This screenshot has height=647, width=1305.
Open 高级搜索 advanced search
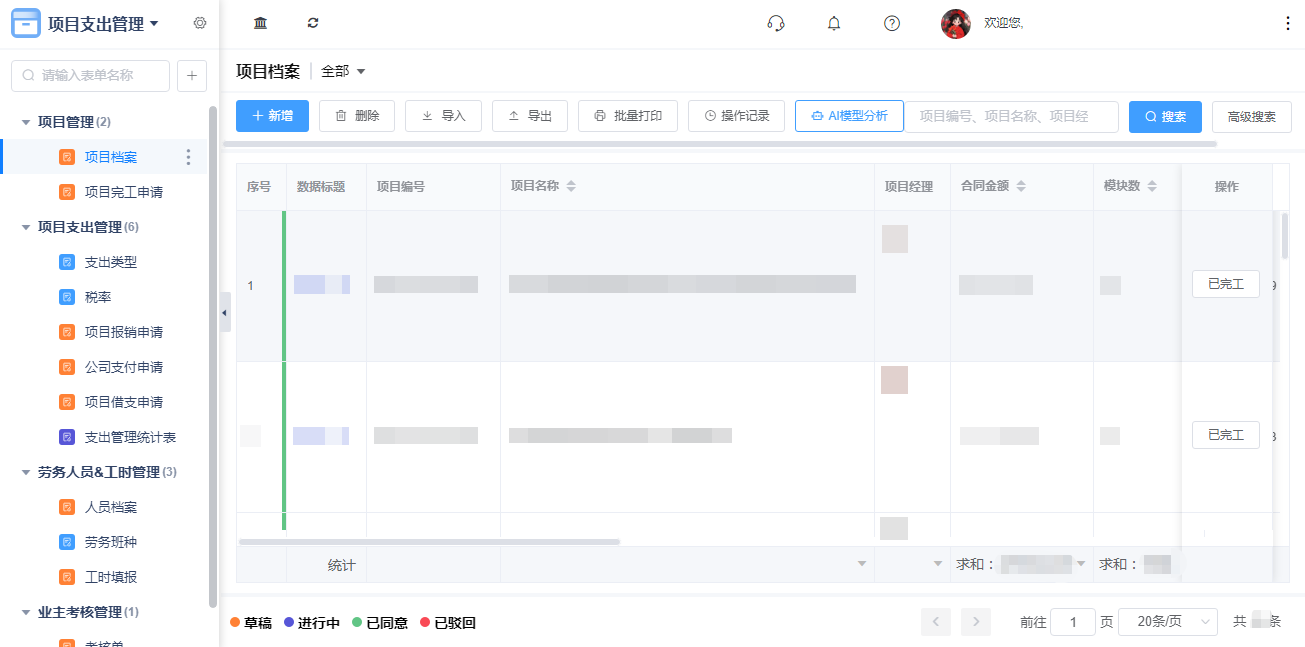[x=1252, y=117]
